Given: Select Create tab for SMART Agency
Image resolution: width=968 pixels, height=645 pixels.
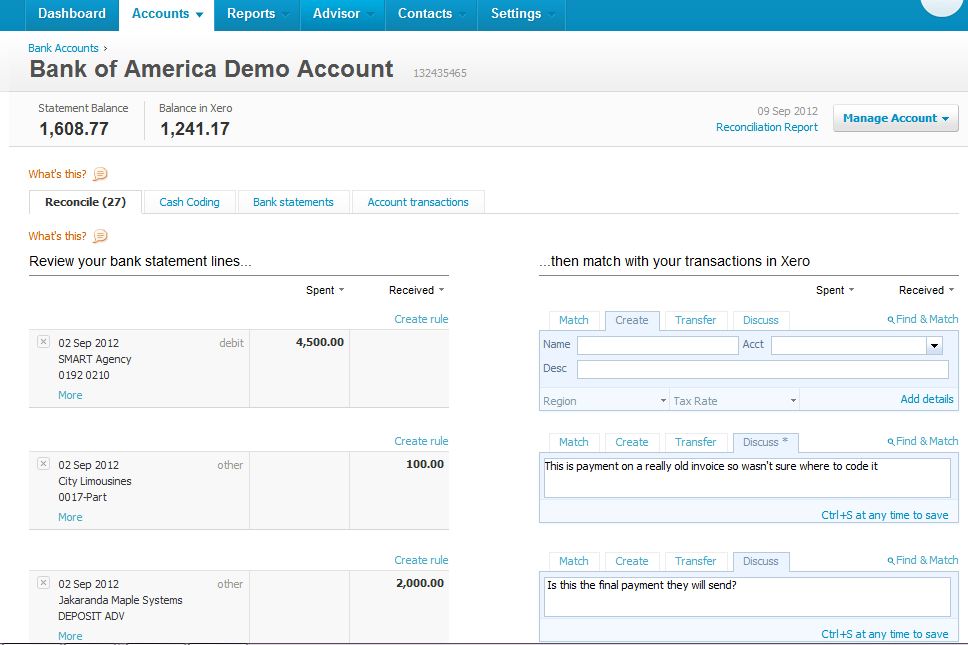Looking at the screenshot, I should [x=632, y=320].
